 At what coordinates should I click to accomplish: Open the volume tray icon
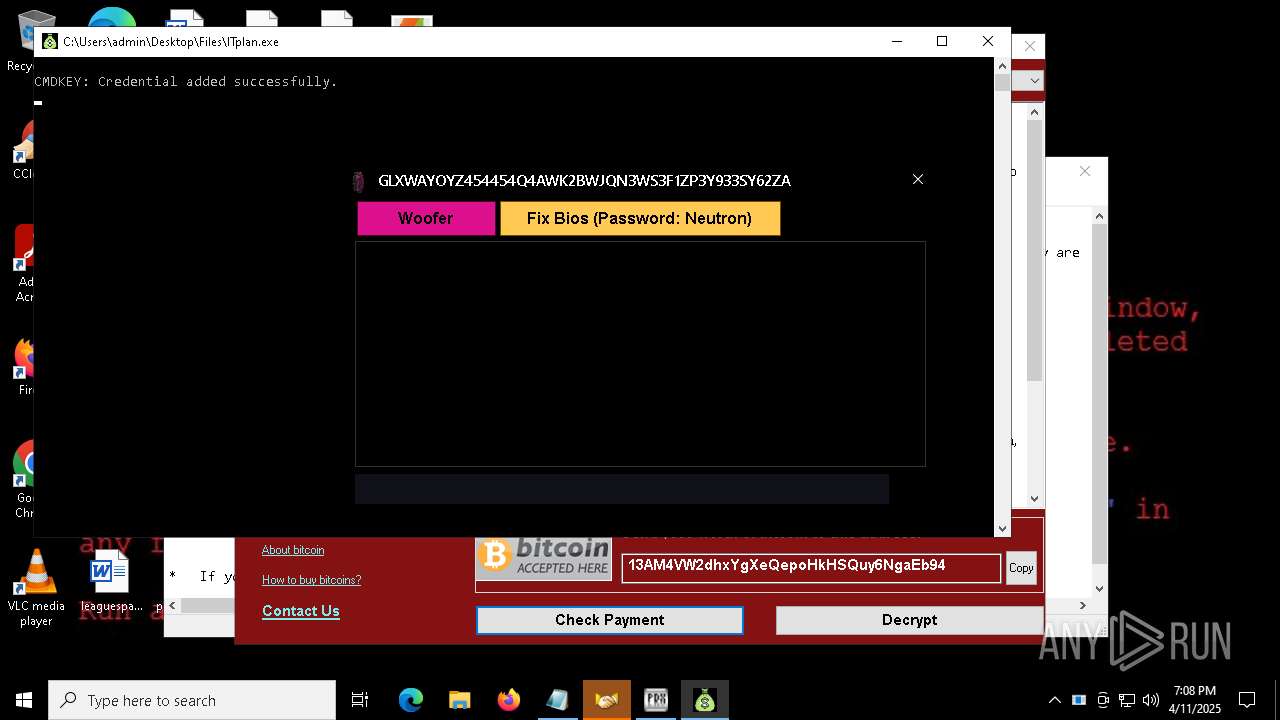(x=1151, y=700)
